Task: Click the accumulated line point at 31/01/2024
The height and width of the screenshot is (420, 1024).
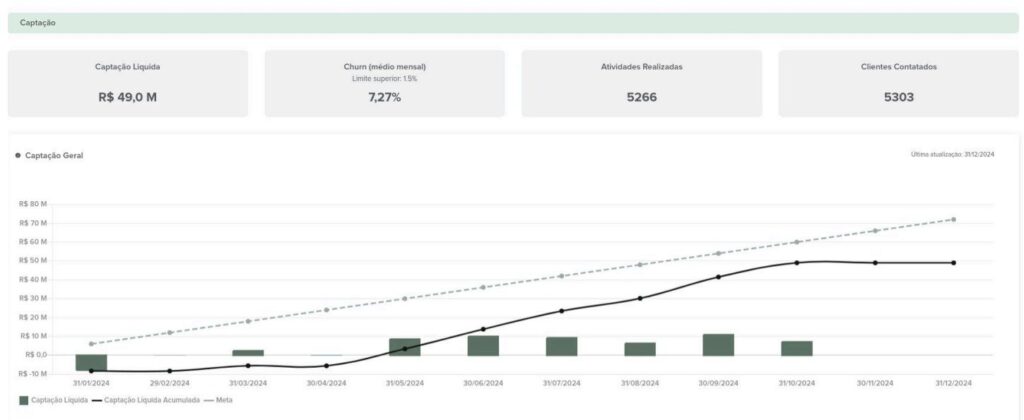Action: 91,370
